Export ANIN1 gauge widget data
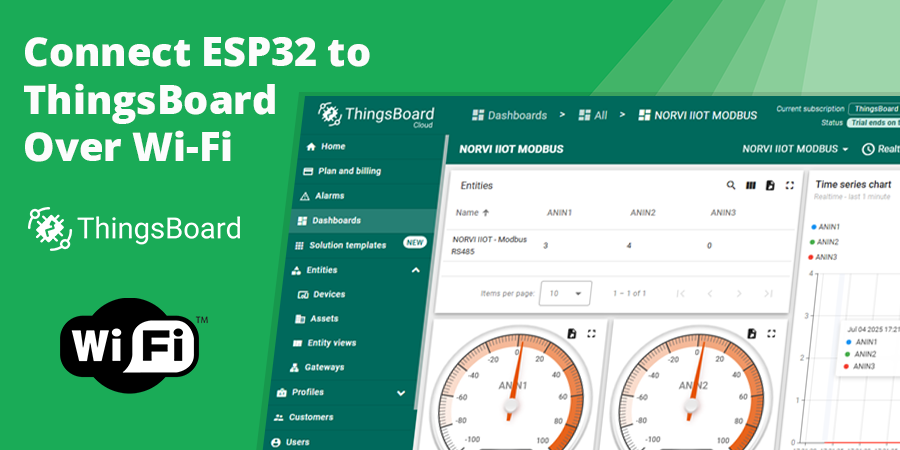This screenshot has width=900, height=450. pos(572,333)
